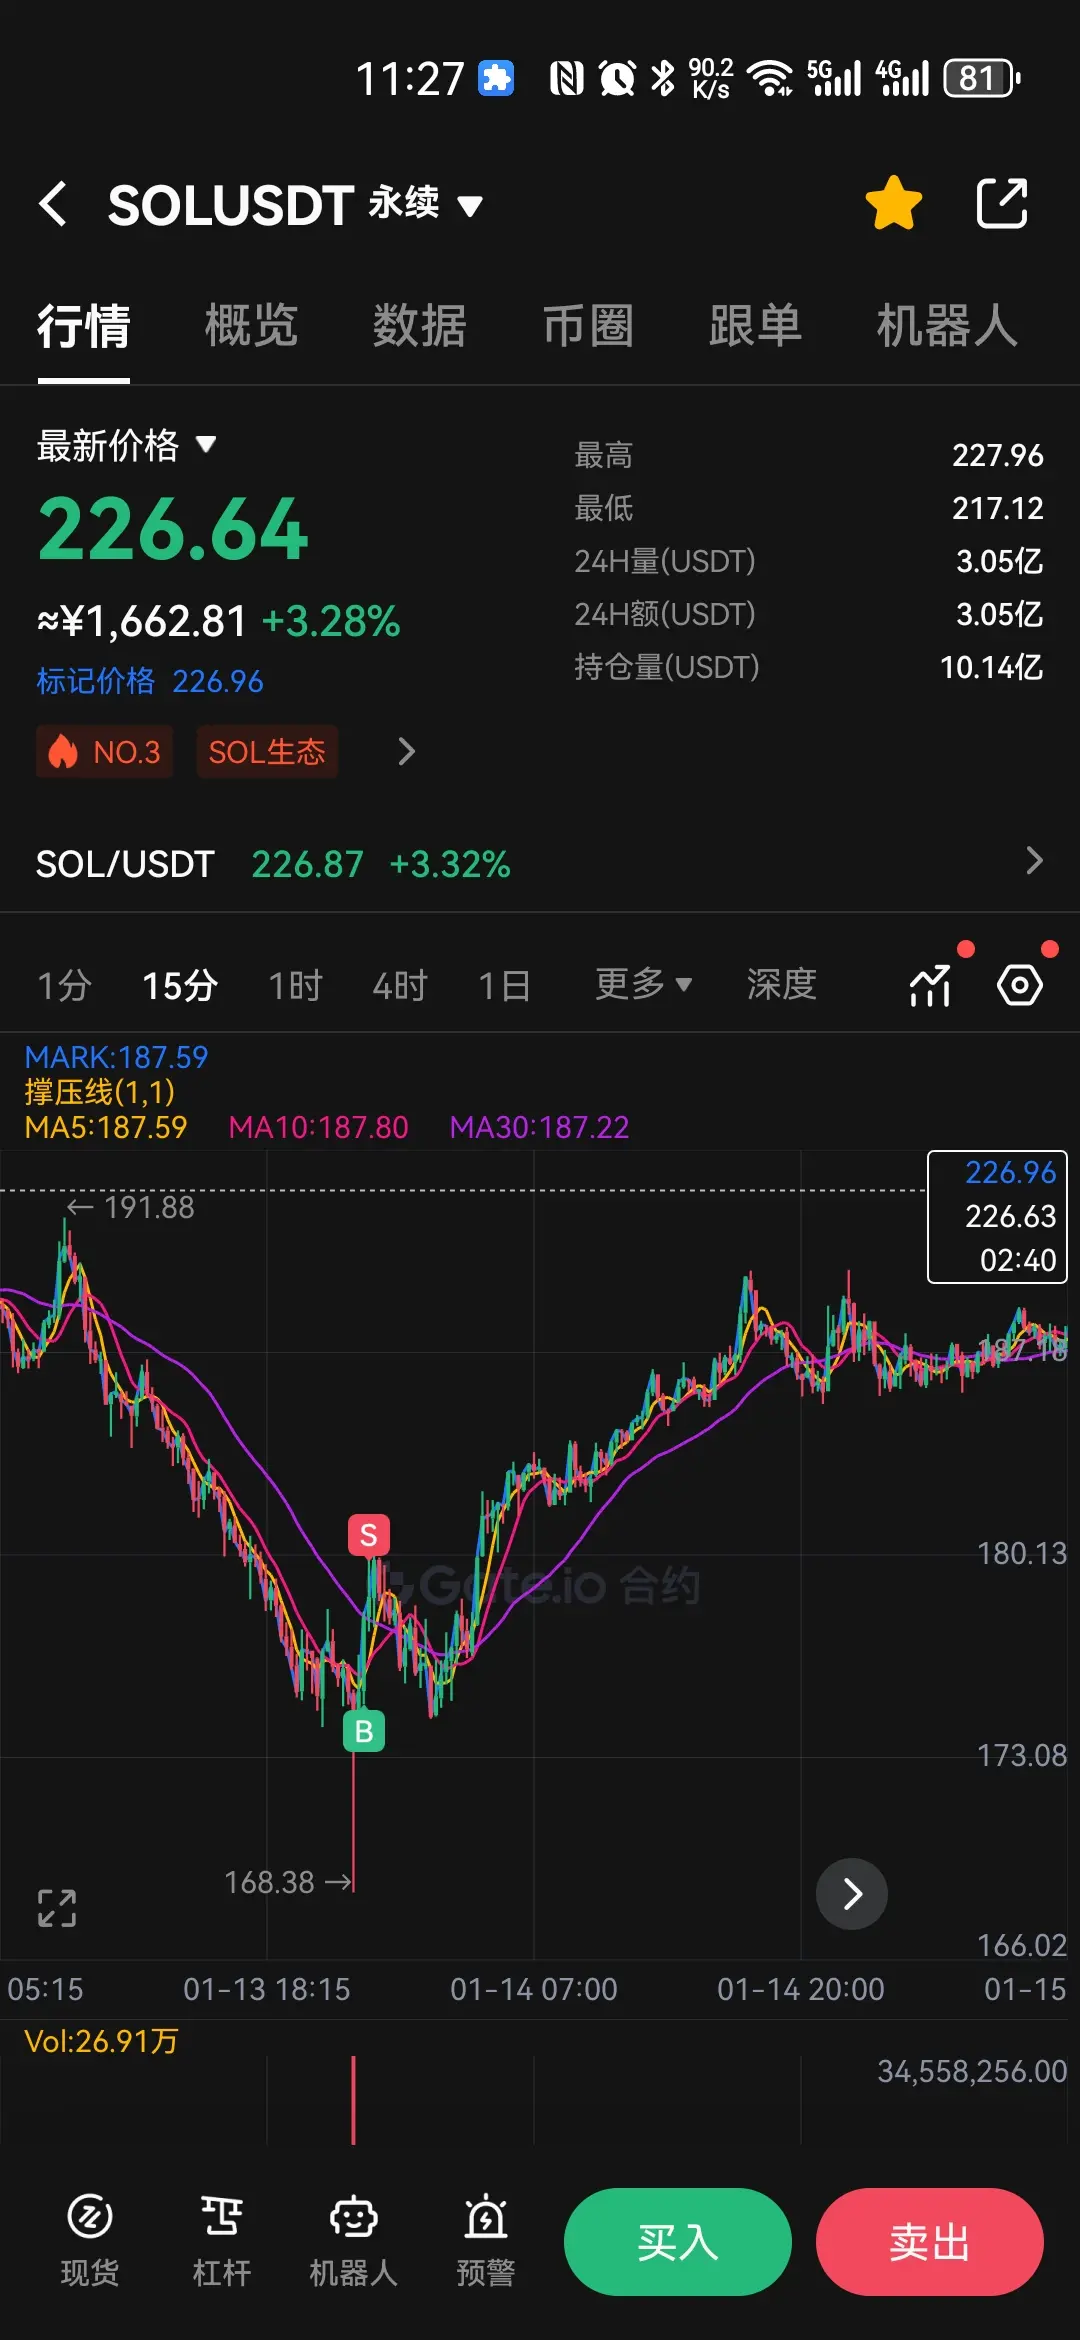
Task: Jump to latest candle arrow button
Action: 852,1894
